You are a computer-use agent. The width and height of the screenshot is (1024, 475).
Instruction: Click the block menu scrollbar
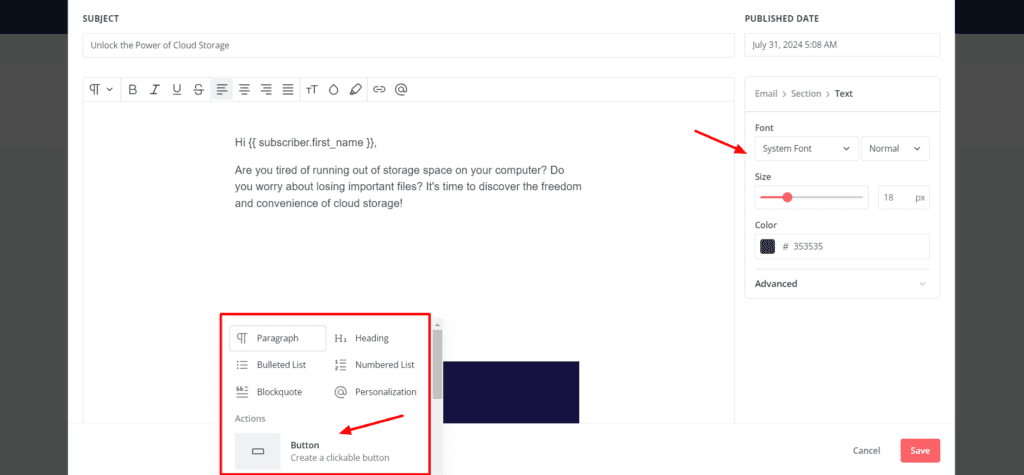click(x=438, y=365)
